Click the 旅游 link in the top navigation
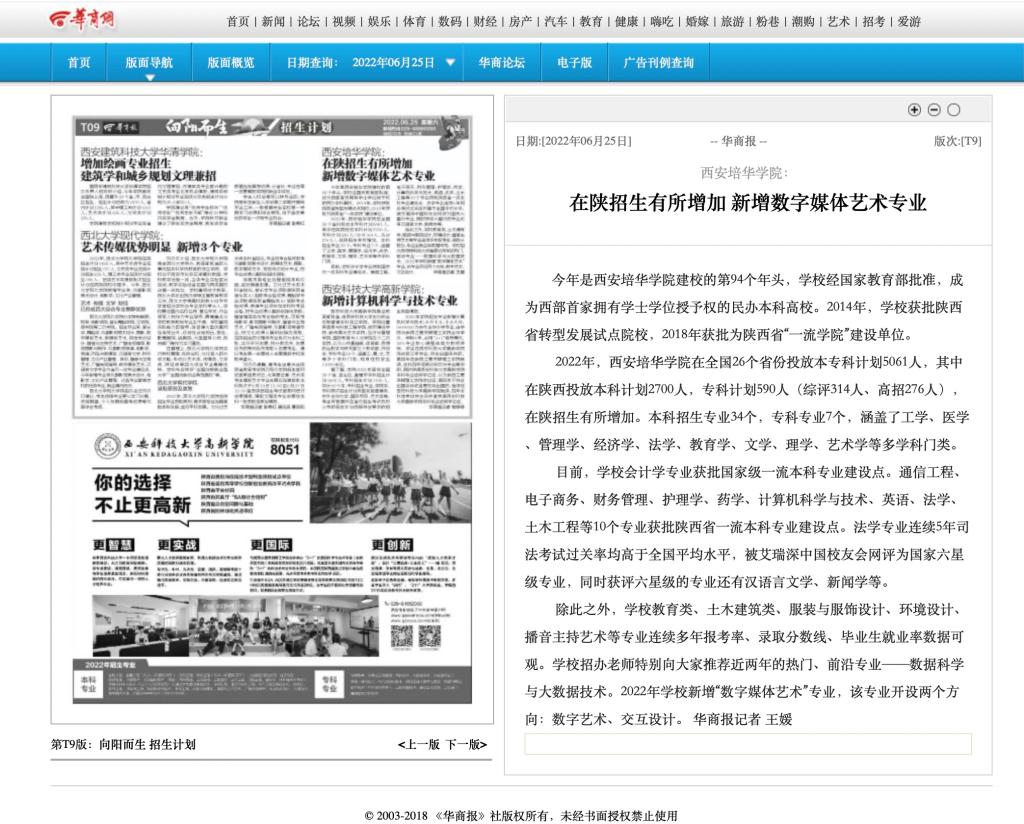Image resolution: width=1024 pixels, height=824 pixels. [733, 21]
